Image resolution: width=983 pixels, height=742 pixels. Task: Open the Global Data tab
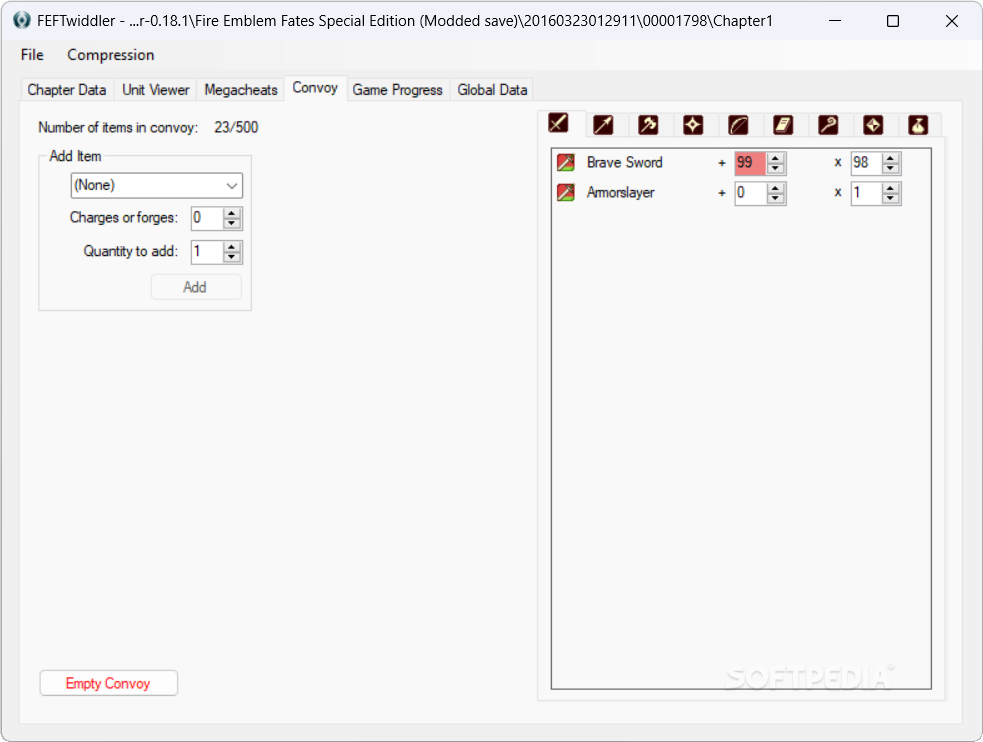click(492, 90)
